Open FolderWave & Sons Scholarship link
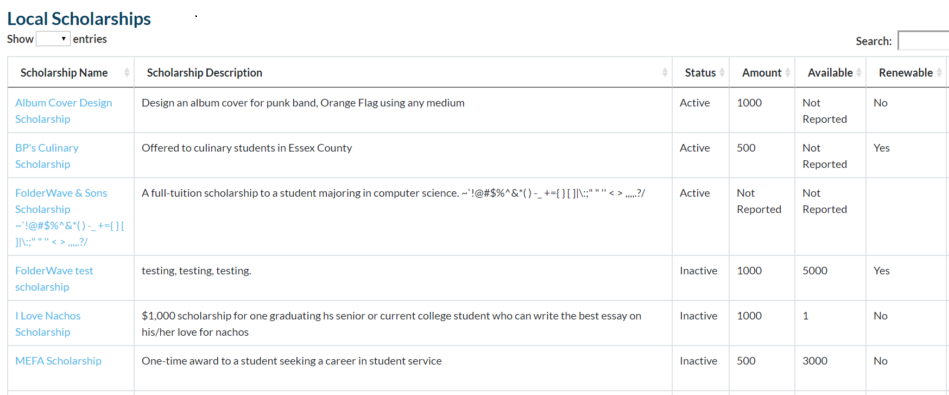This screenshot has width=949, height=395. [69, 217]
